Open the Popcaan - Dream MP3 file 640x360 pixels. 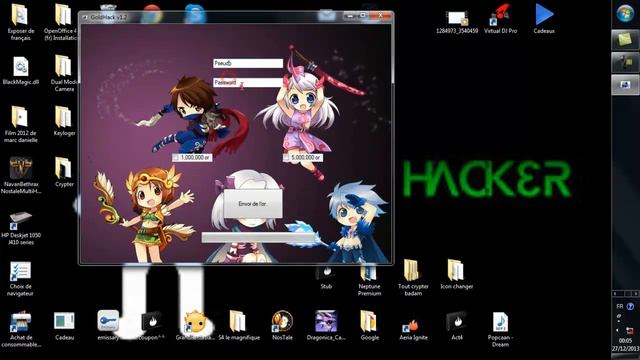(x=500, y=322)
